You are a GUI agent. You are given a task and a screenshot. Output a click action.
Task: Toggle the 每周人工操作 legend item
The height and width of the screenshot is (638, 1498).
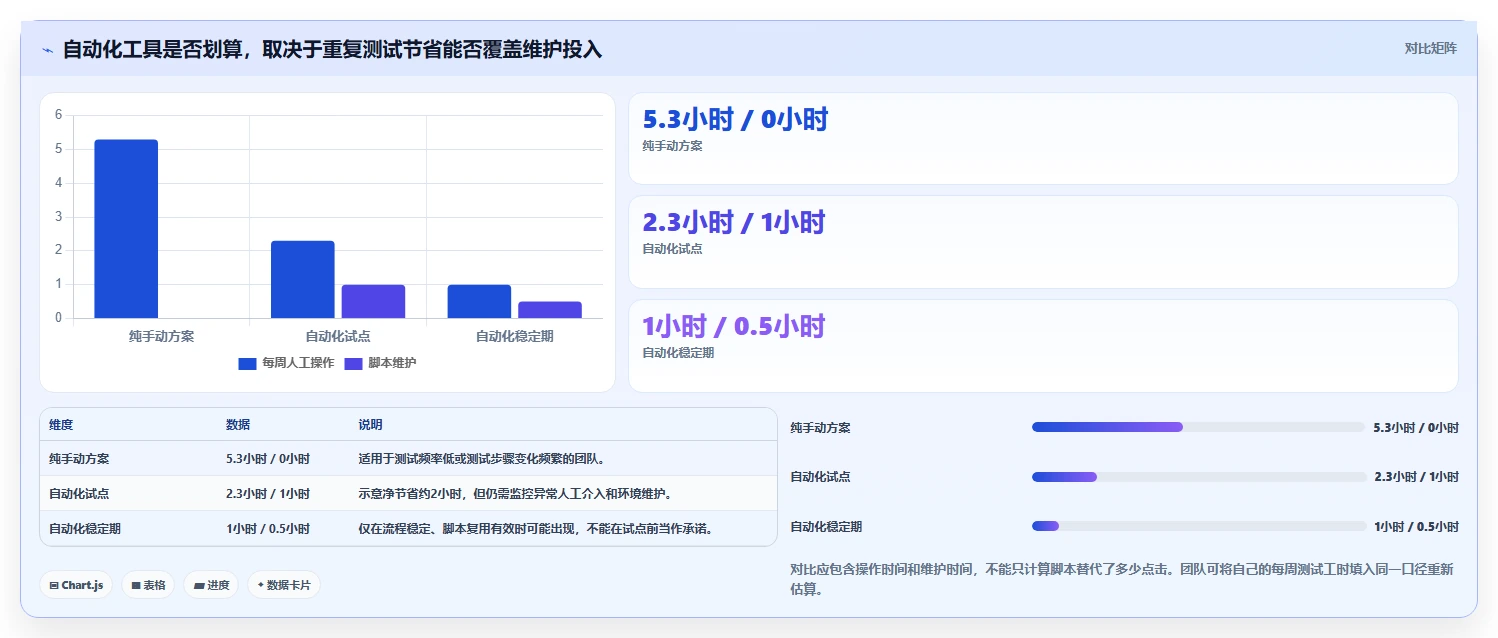click(286, 363)
